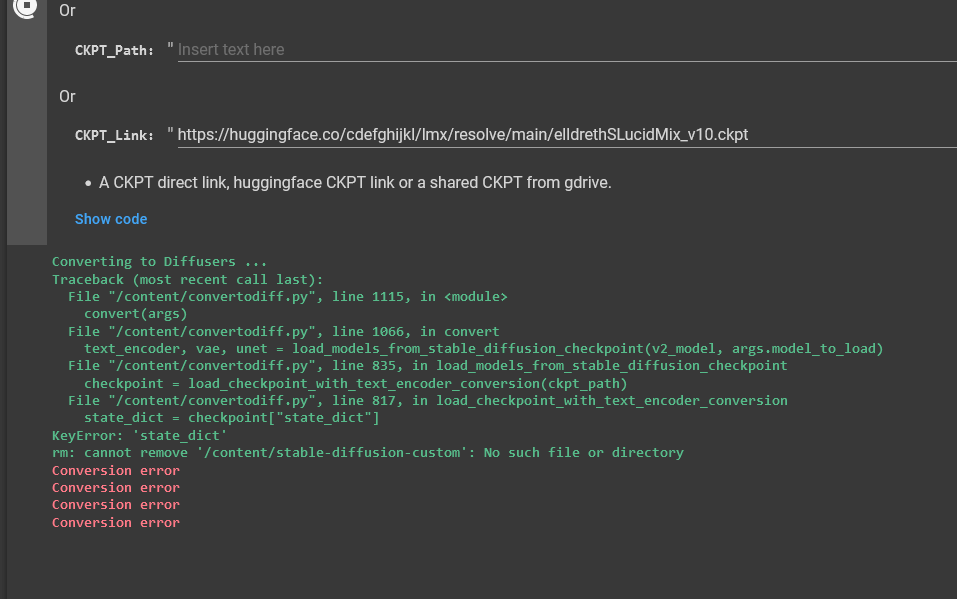The height and width of the screenshot is (599, 957).
Task: Click the 'Converting to Diffusers ...' output line
Action: tap(159, 261)
